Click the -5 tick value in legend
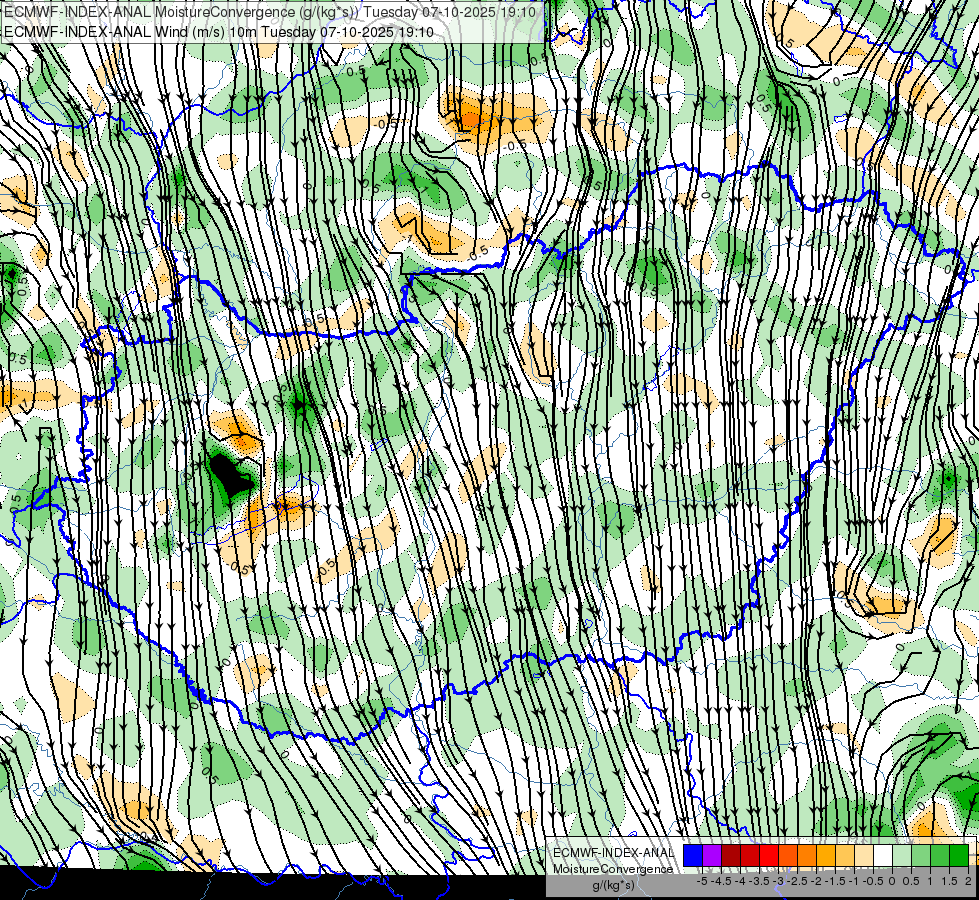This screenshot has height=900, width=979. click(x=702, y=881)
